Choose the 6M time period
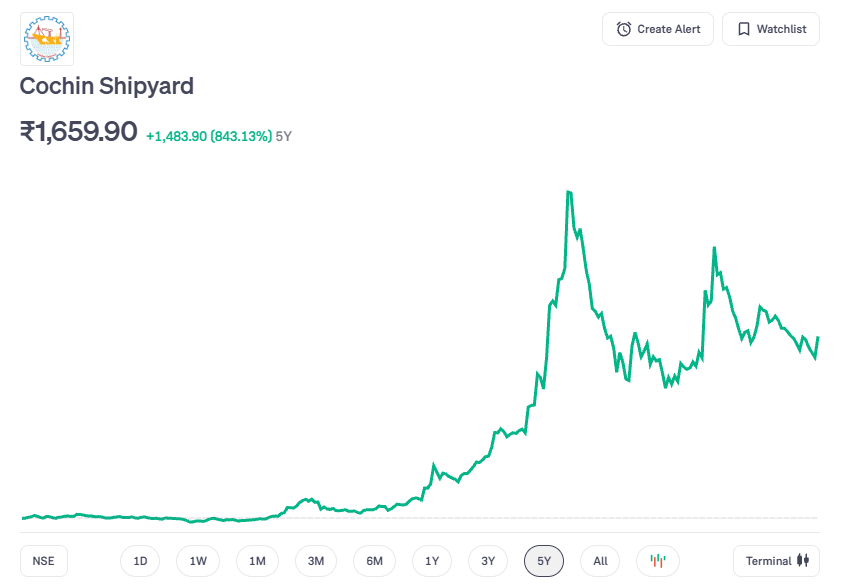Screen dimensions: 846x586 [374, 561]
